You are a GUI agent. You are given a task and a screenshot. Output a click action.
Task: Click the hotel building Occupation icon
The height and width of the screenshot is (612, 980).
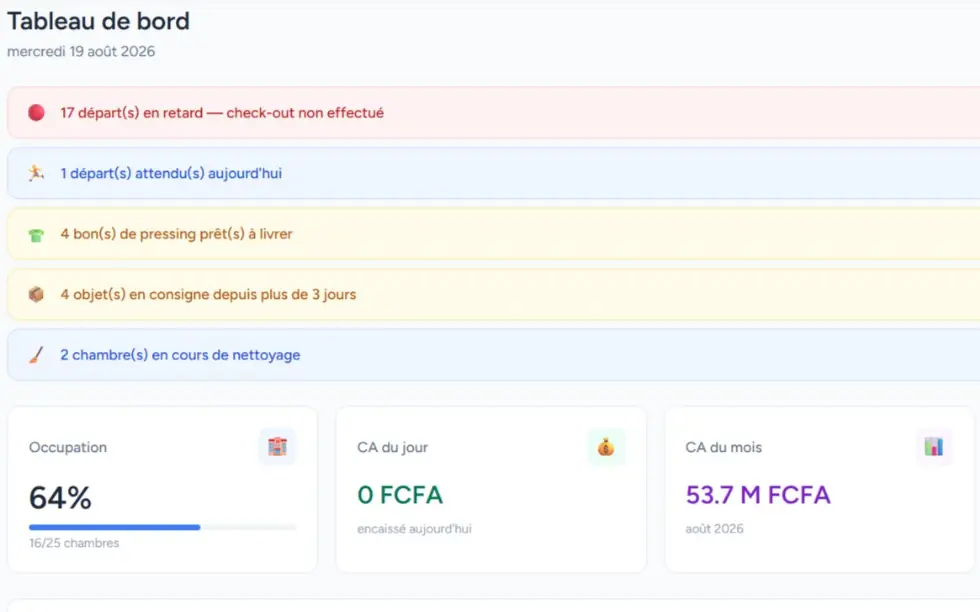(x=278, y=447)
